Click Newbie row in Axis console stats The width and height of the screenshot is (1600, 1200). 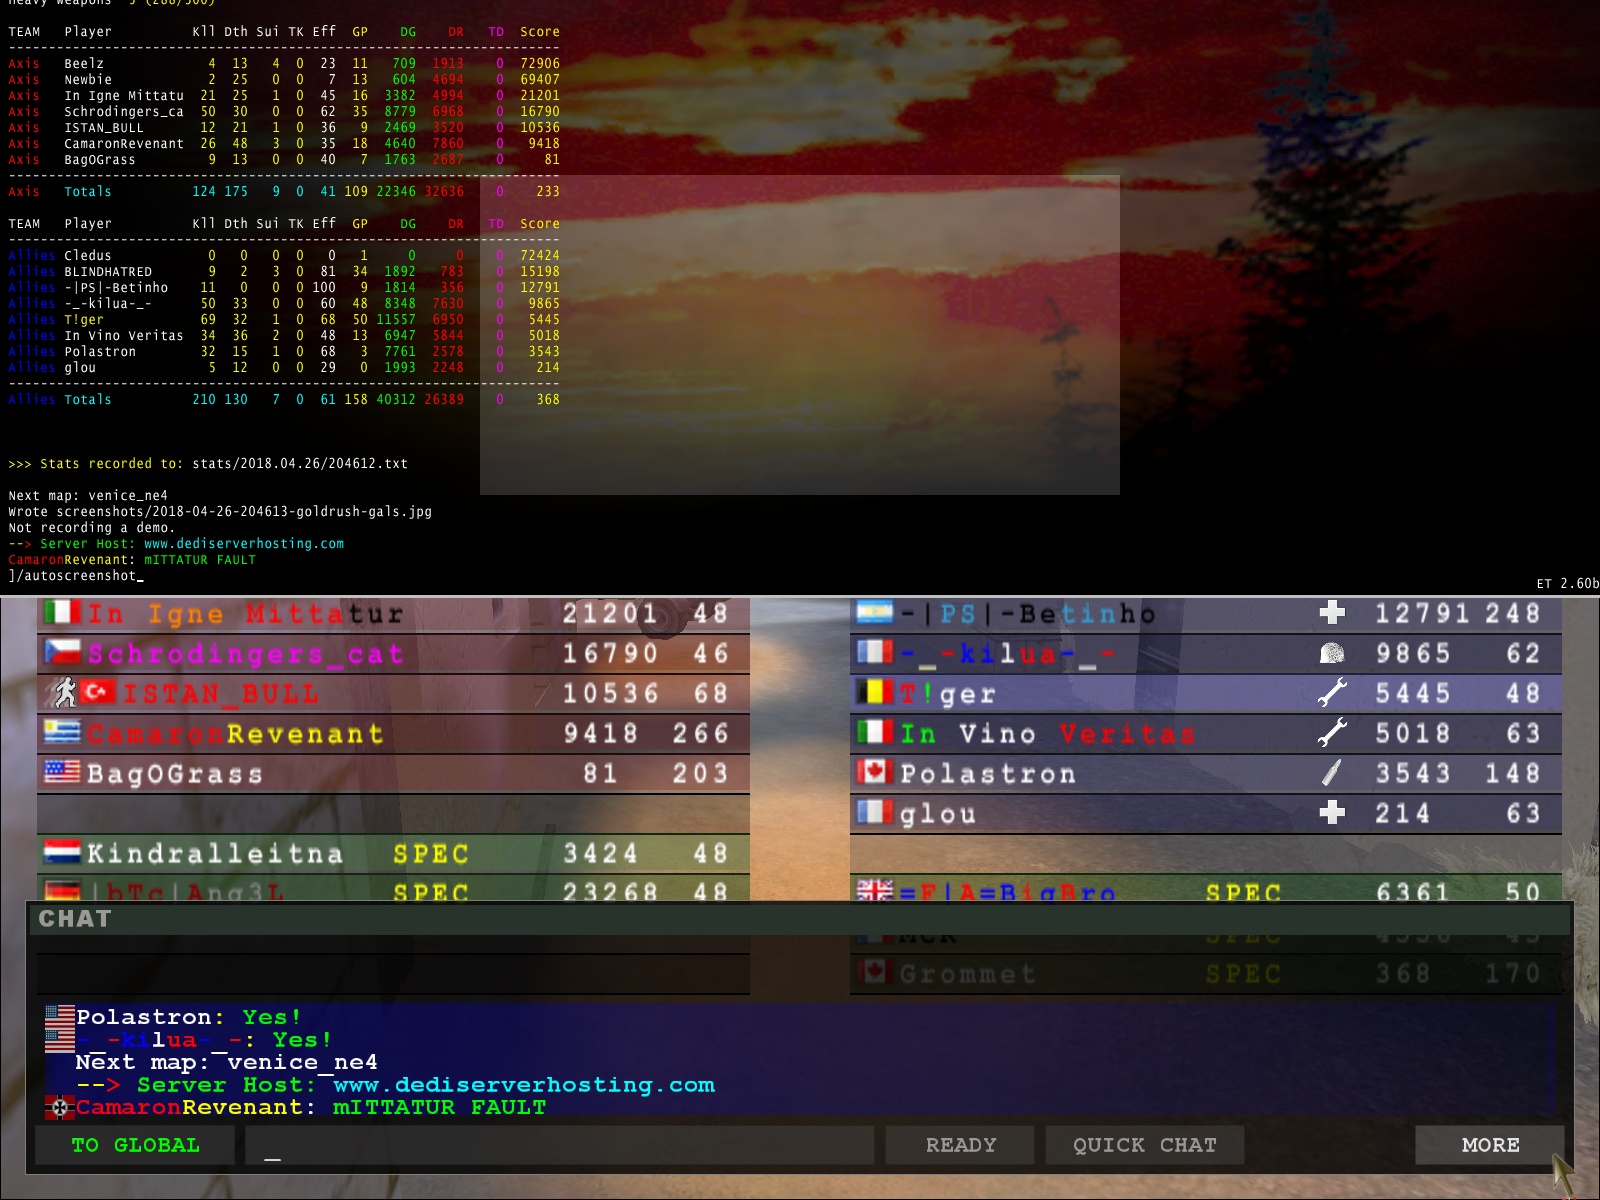284,80
